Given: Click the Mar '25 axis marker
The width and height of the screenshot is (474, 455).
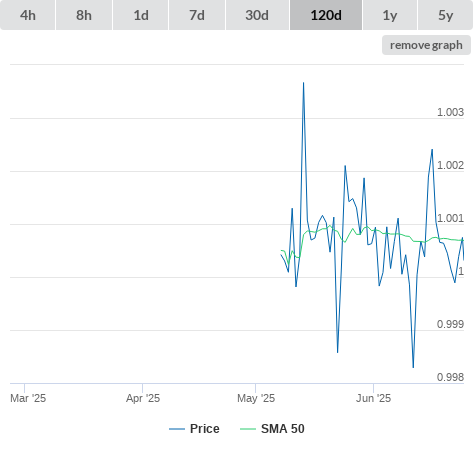Looking at the screenshot, I should point(28,398).
